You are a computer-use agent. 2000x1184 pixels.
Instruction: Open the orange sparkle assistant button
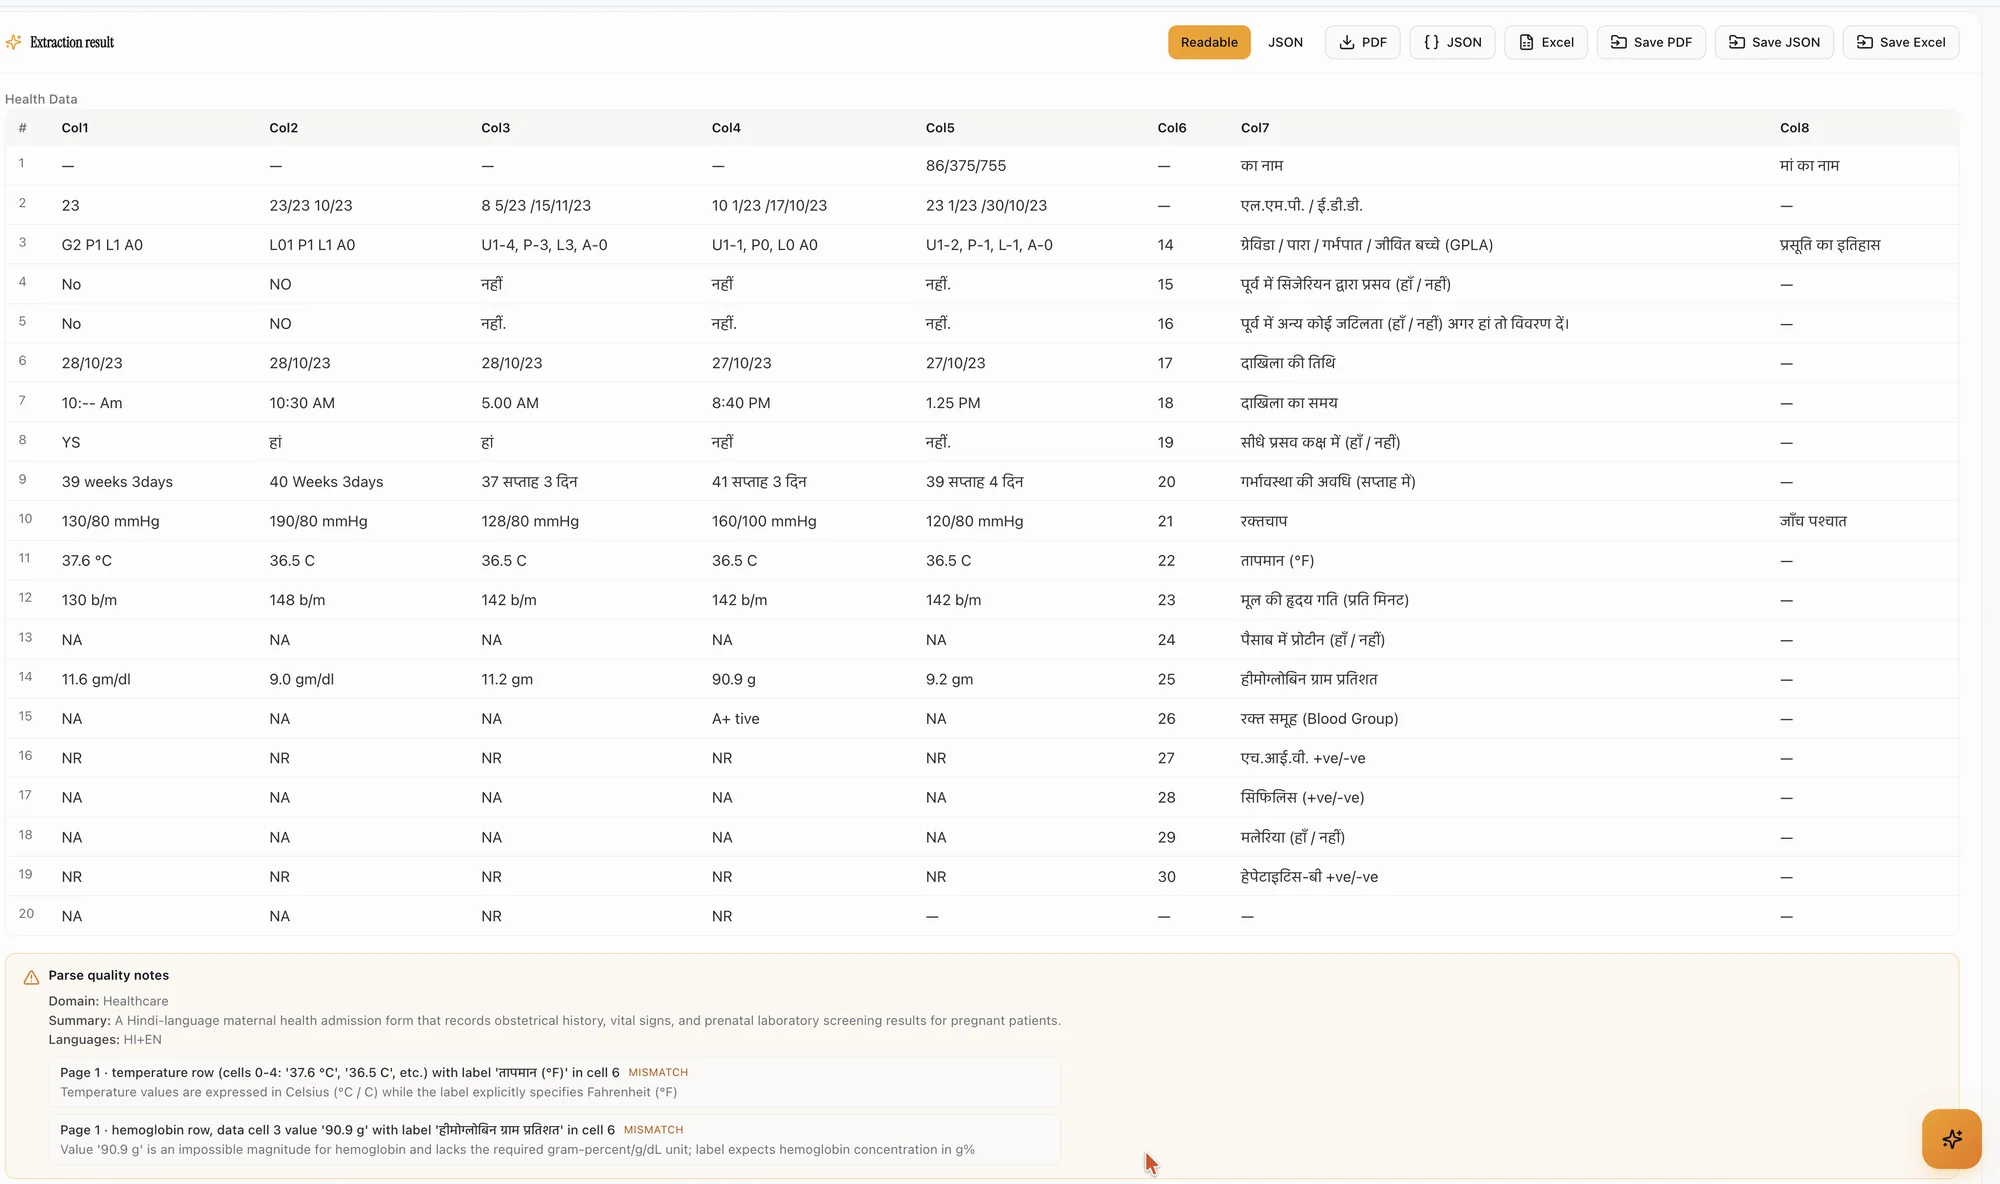1951,1138
